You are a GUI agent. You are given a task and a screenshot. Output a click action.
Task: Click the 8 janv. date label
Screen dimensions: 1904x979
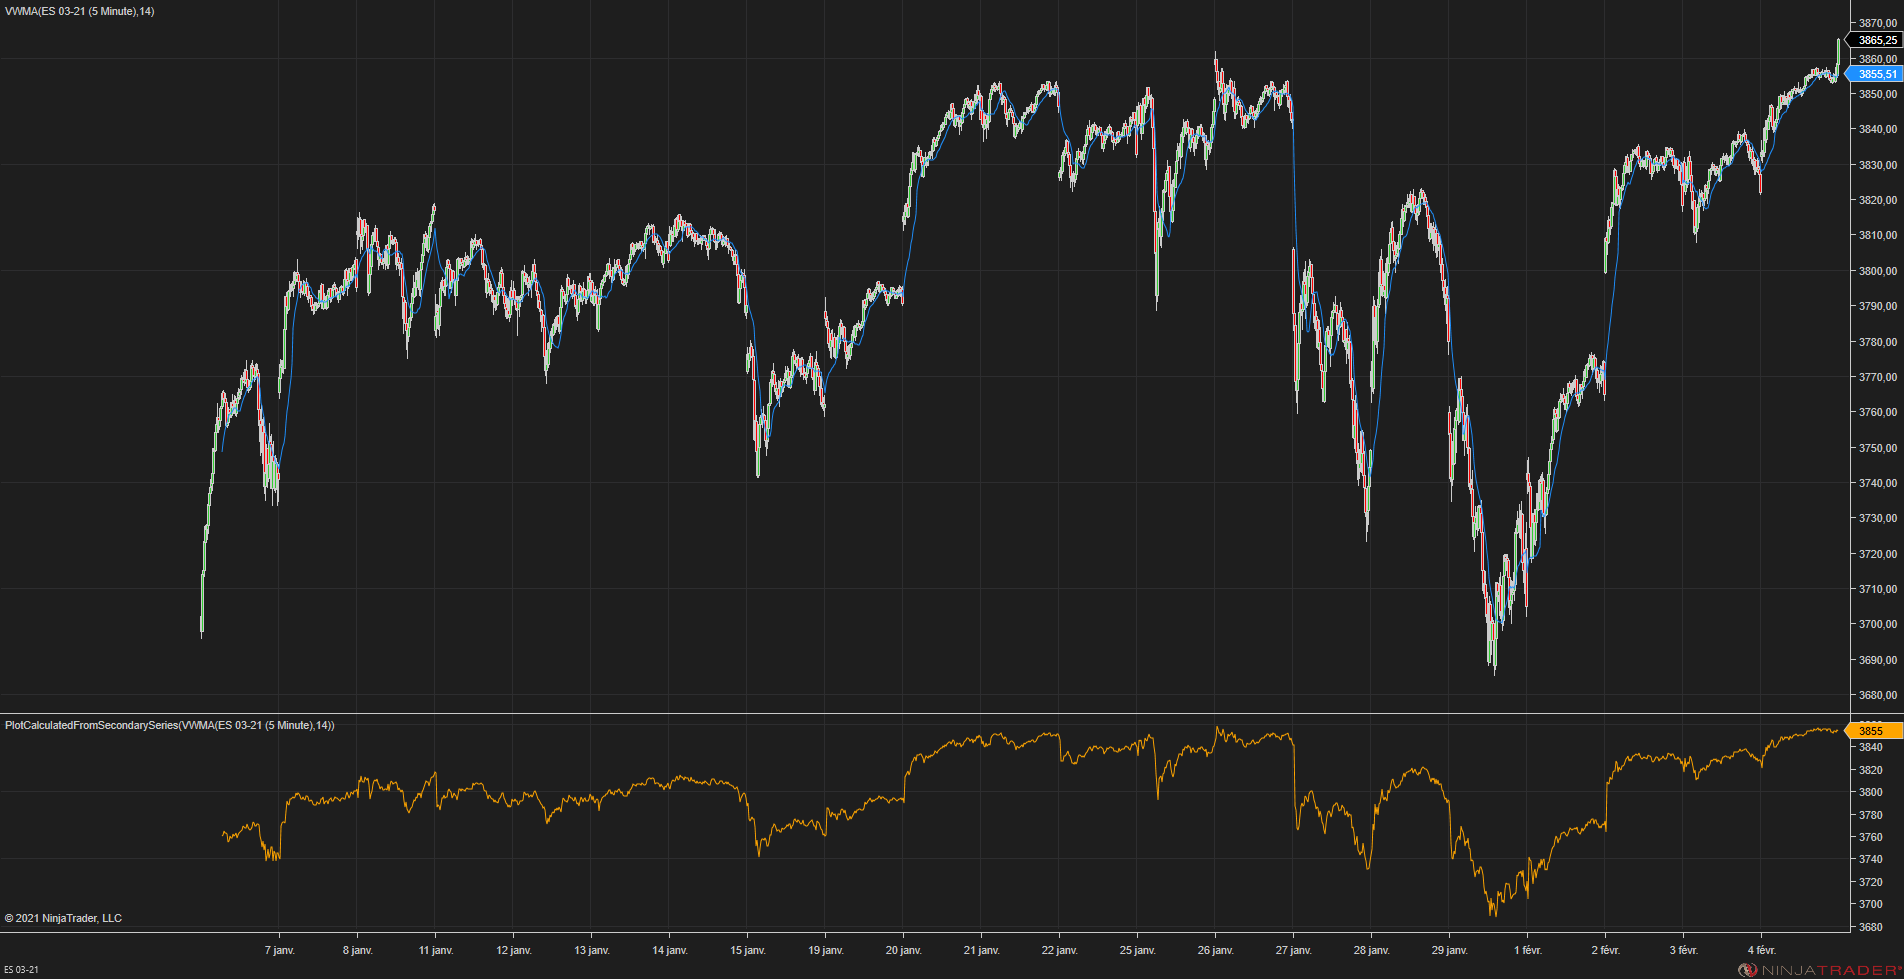point(357,950)
